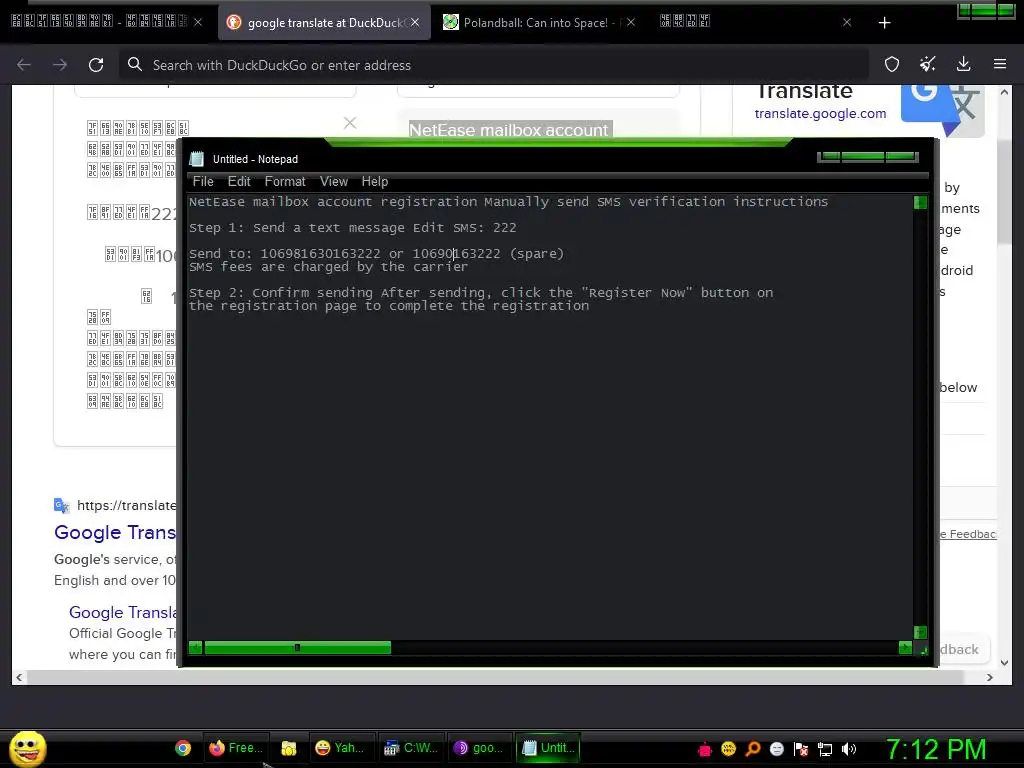Screen dimensions: 1024x768
Task: Open the browser downloads panel
Action: point(963,64)
